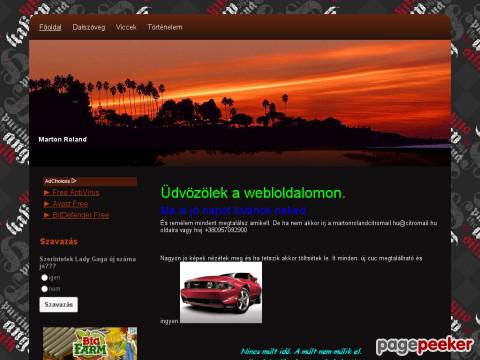Open the BitDefender Free ad link
480x360 pixels.
point(81,215)
